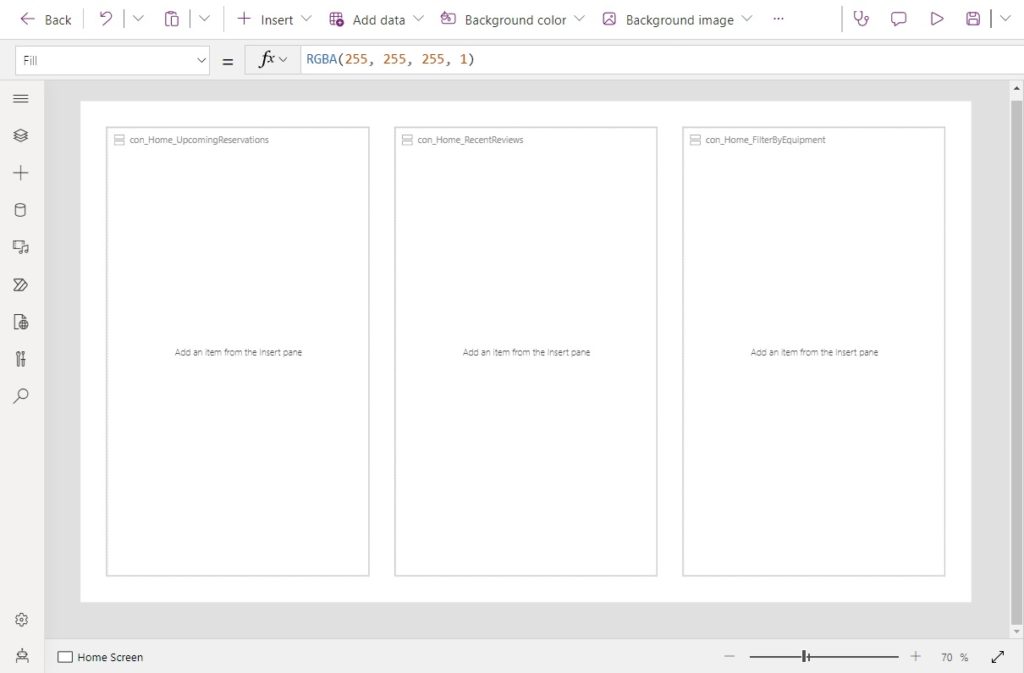Viewport: 1024px width, 673px height.
Task: Expand the fx formula options
Action: 273,60
